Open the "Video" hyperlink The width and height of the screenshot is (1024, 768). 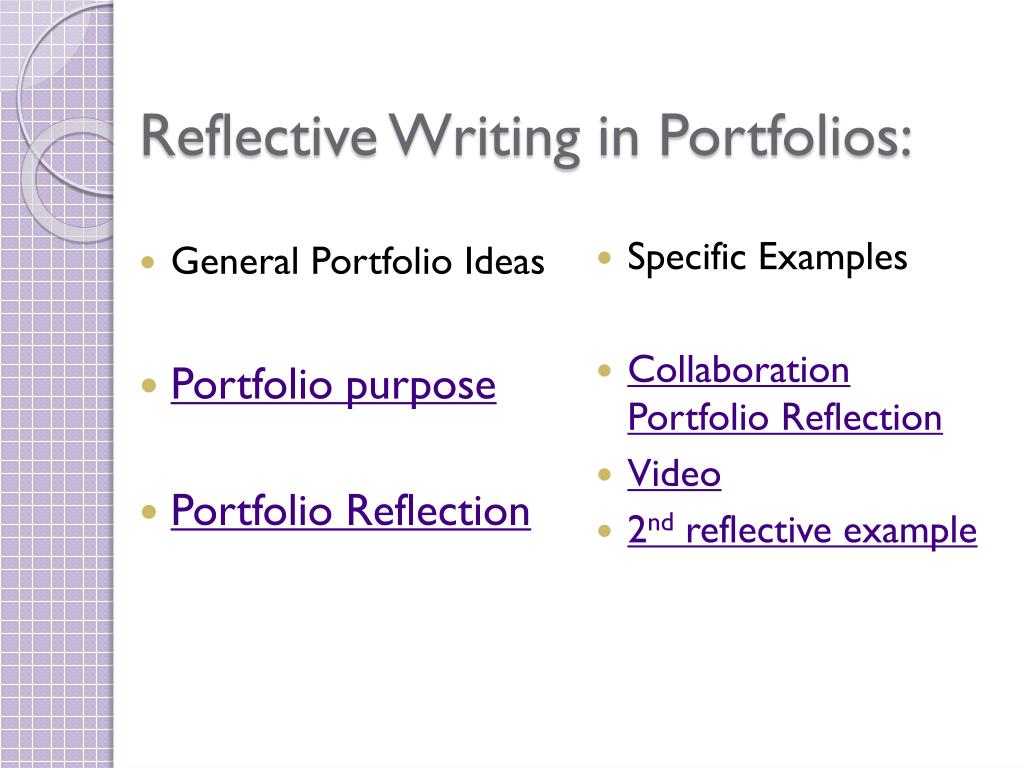(674, 473)
